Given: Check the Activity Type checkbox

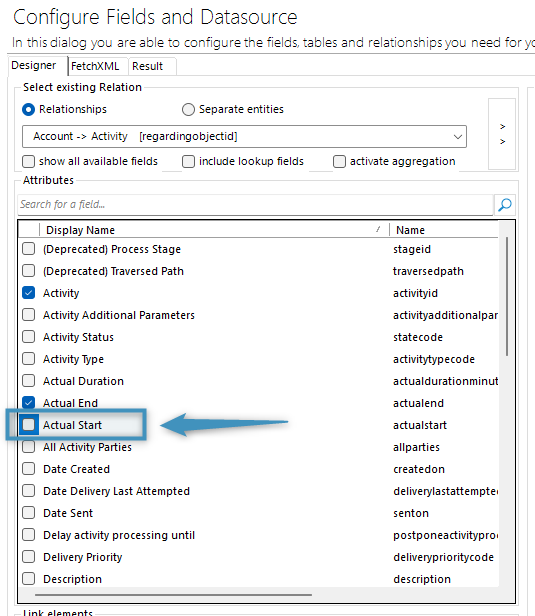Looking at the screenshot, I should [x=28, y=359].
